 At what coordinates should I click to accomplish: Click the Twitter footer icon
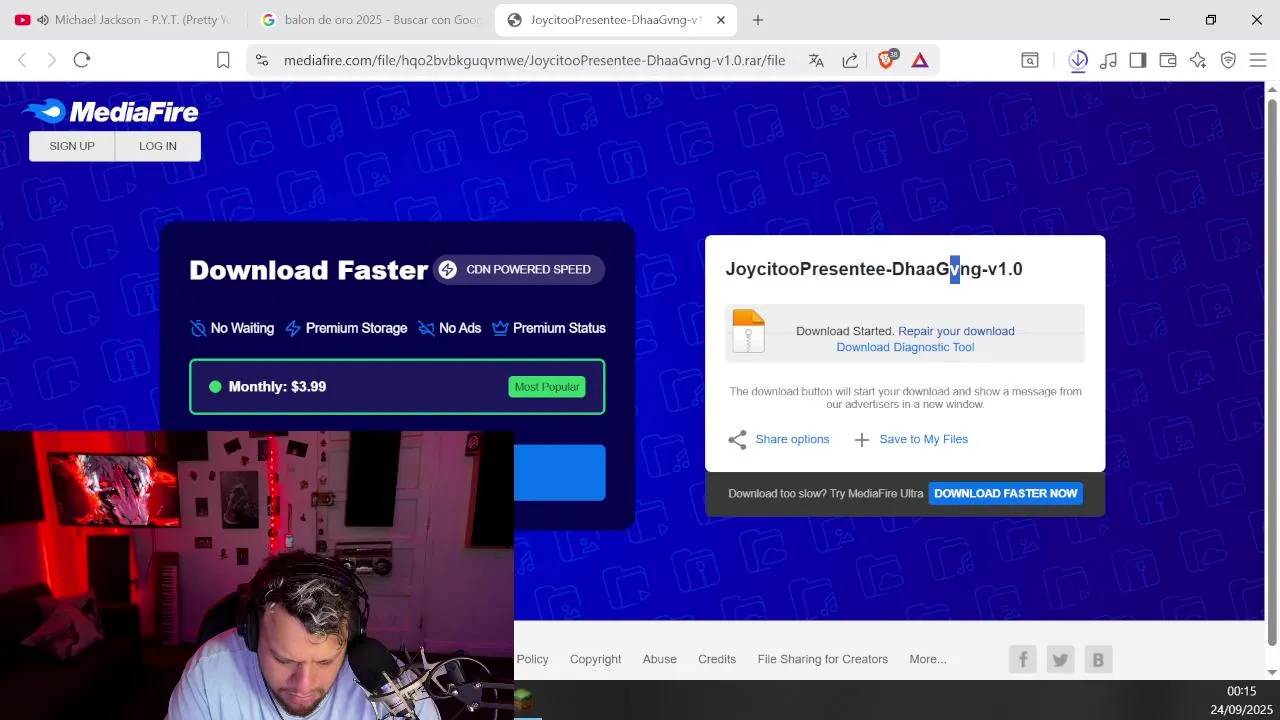(x=1060, y=659)
